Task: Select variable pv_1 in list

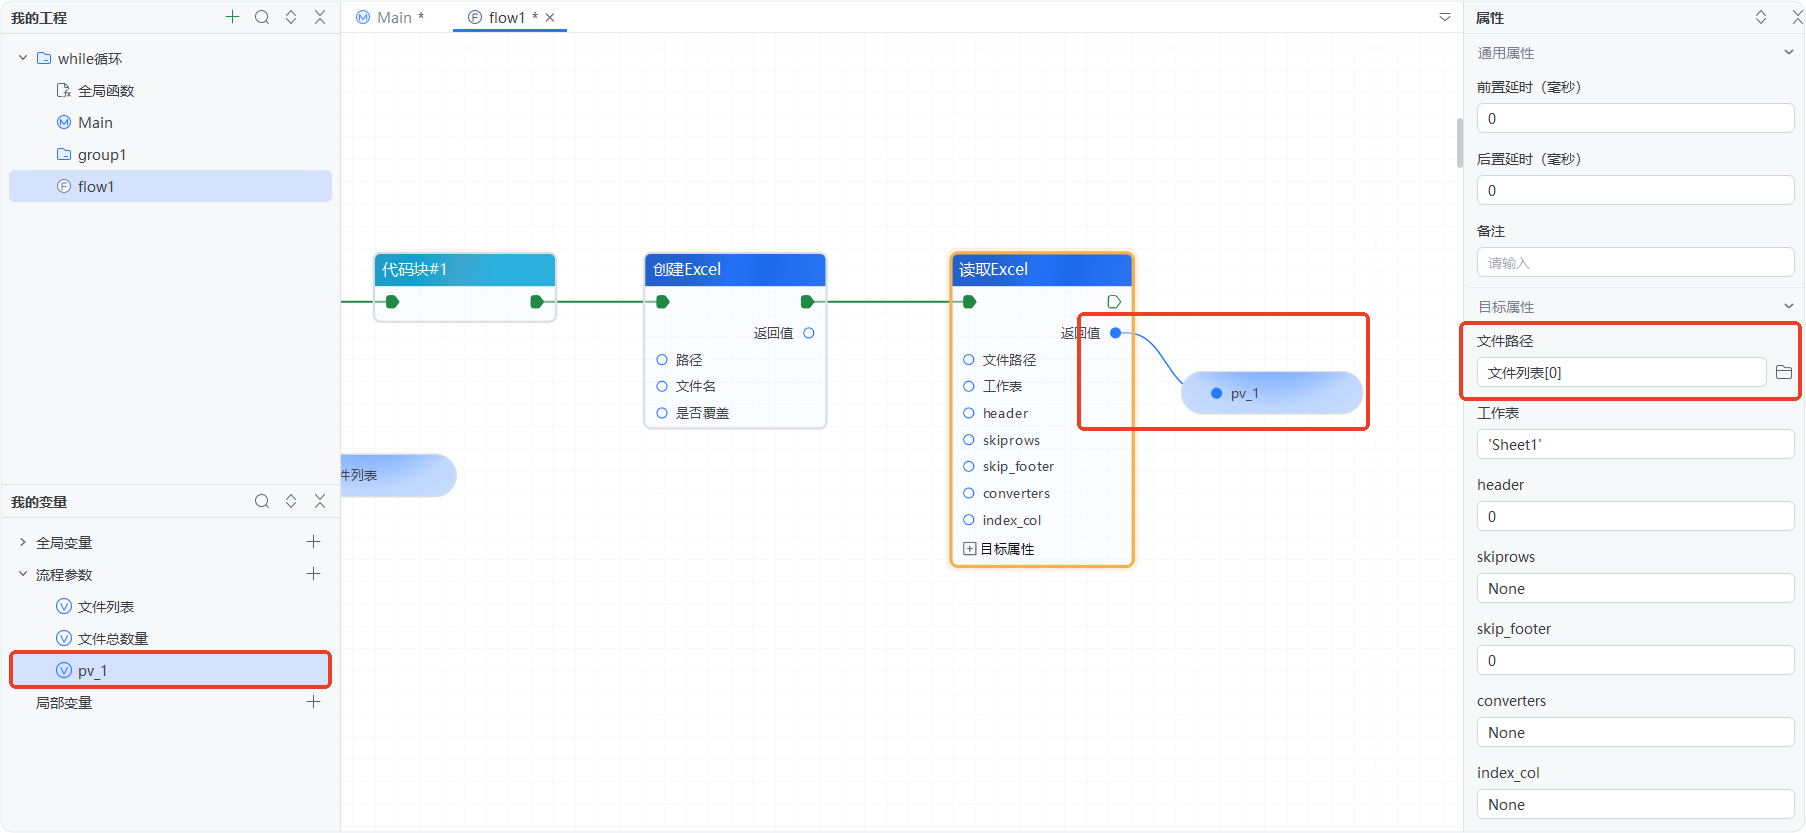Action: 170,670
